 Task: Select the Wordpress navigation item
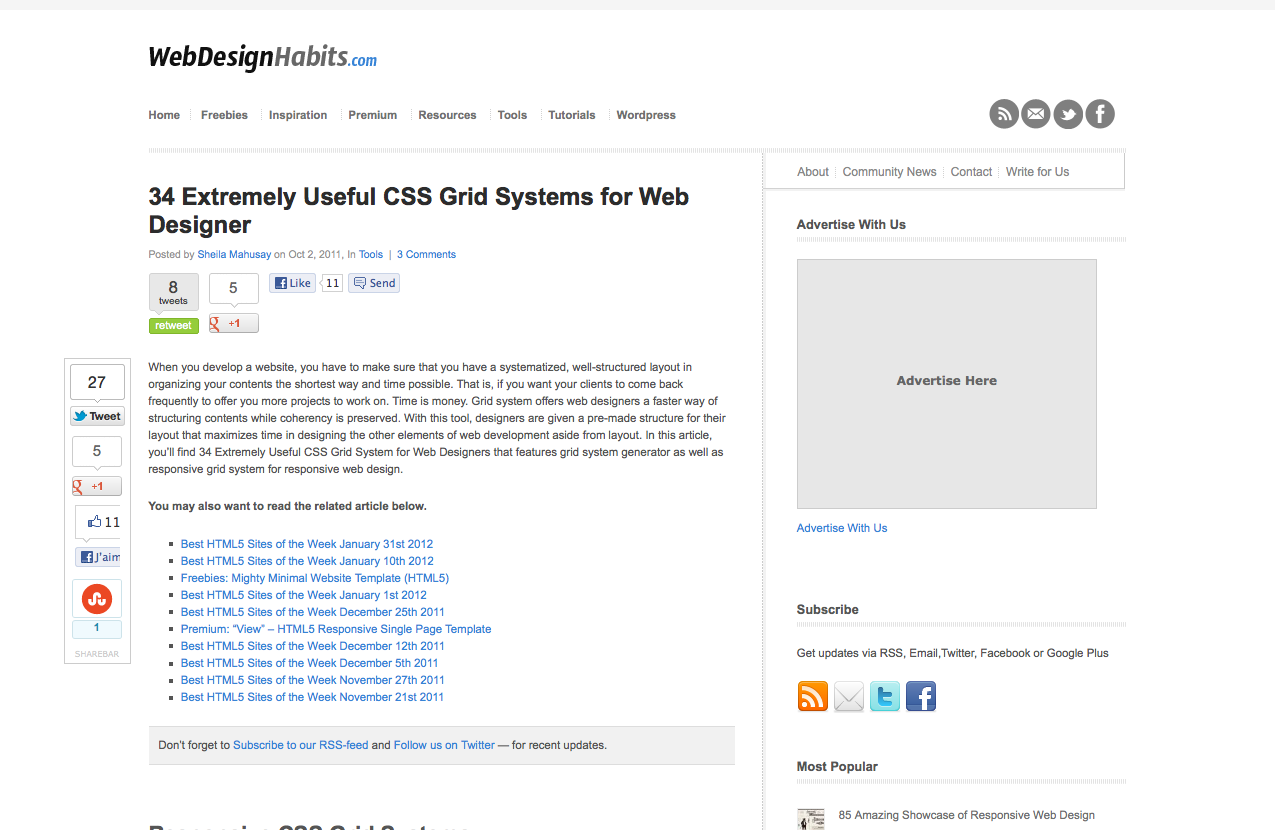[646, 115]
